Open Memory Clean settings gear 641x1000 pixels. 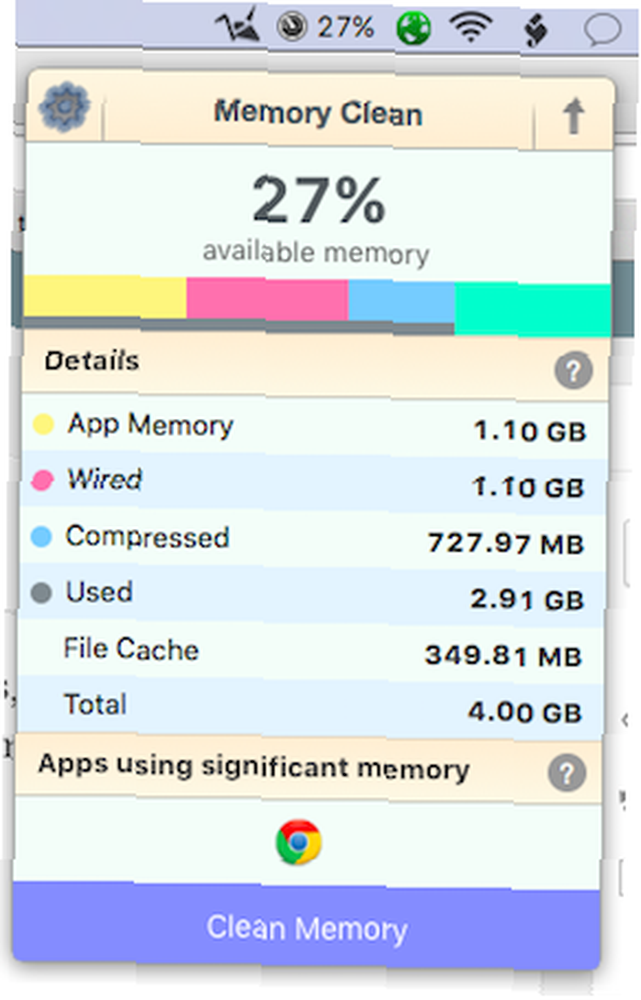(64, 108)
